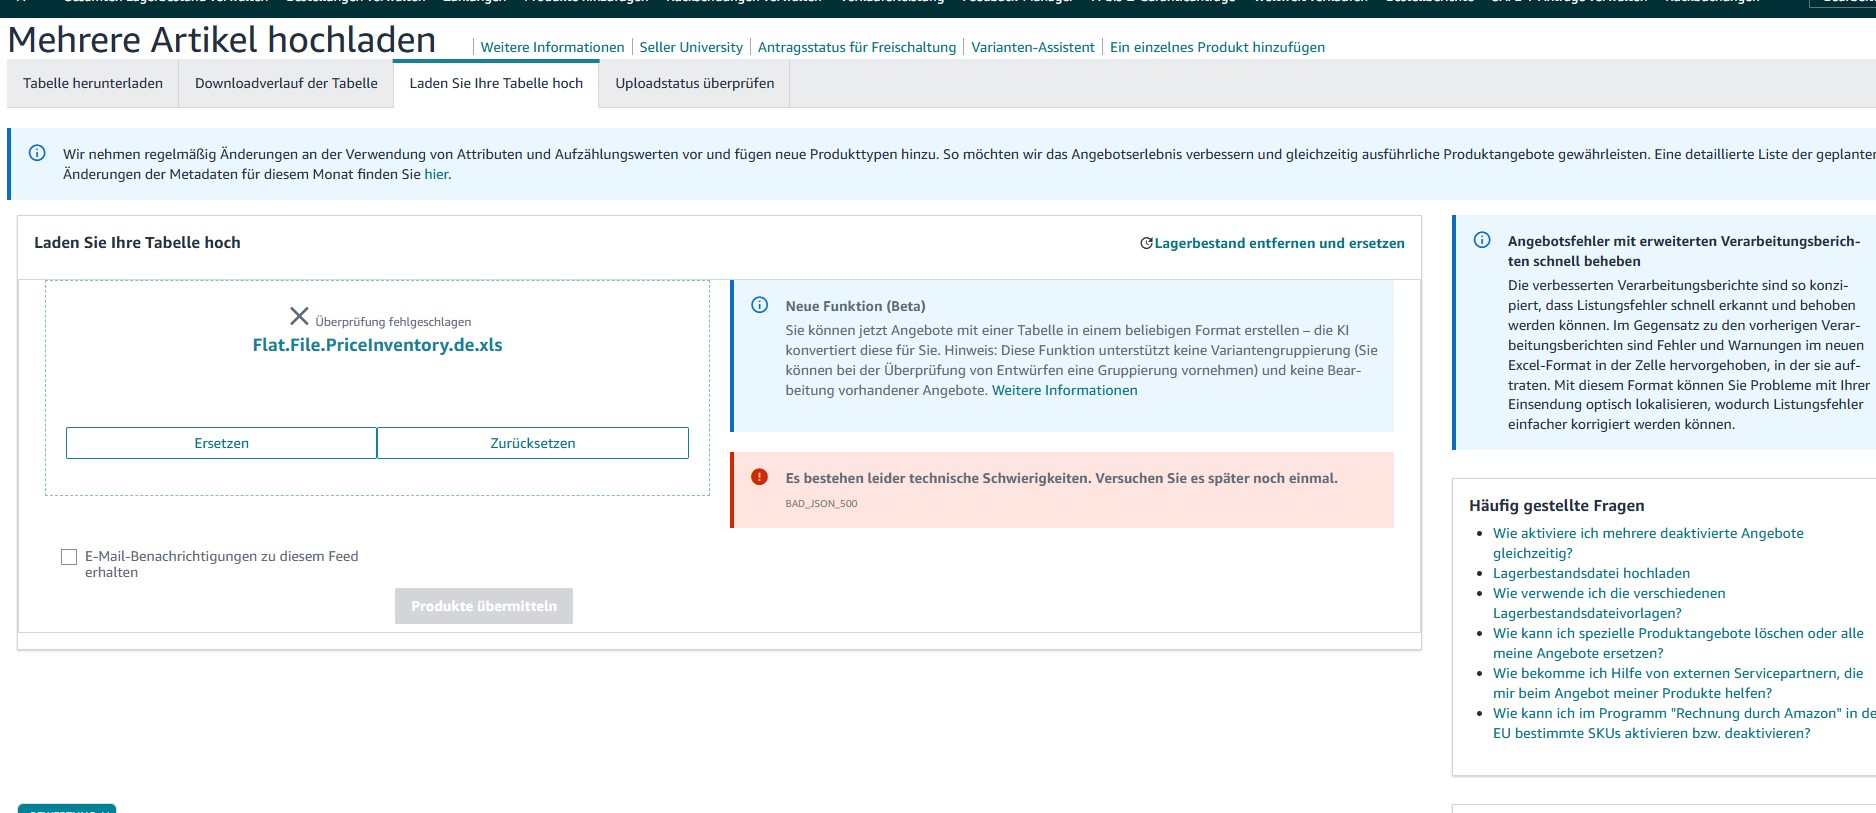Viewport: 1876px width, 813px height.
Task: Open the header Weitere Informationen link
Action: click(x=552, y=47)
